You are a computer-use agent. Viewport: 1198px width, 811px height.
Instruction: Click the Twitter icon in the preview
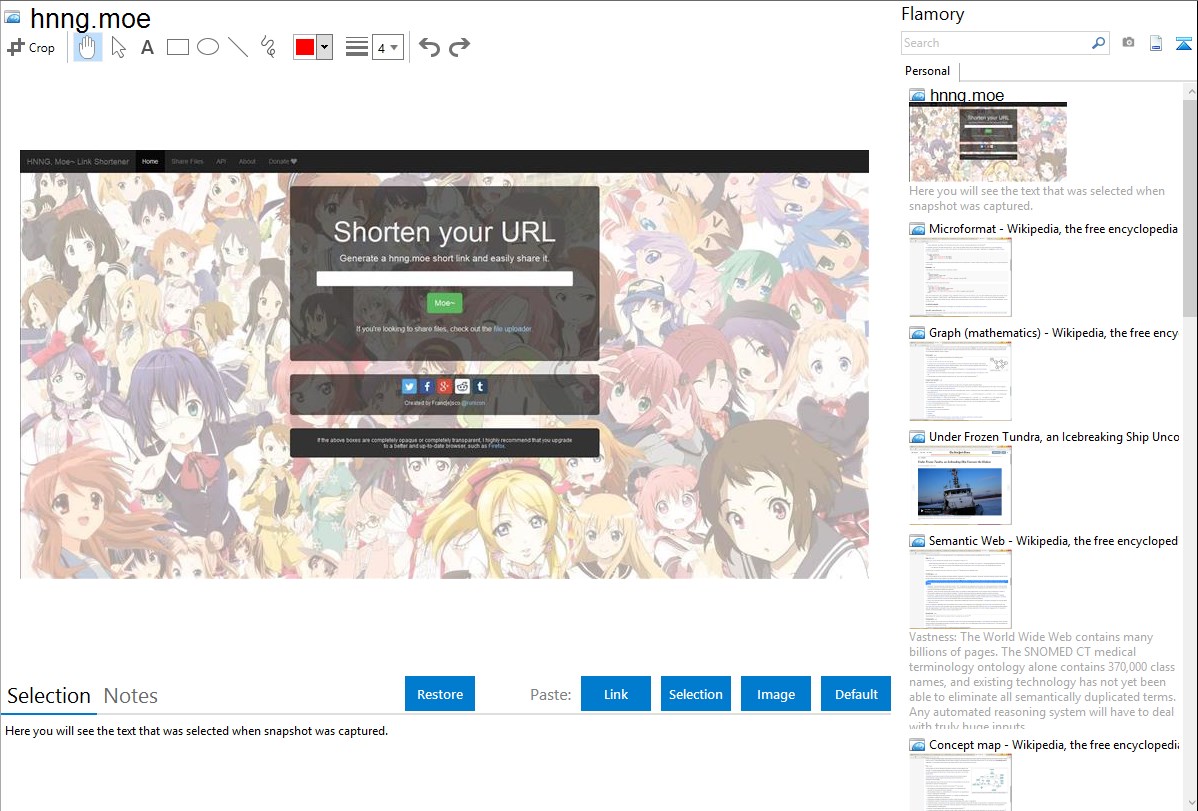[x=409, y=387]
